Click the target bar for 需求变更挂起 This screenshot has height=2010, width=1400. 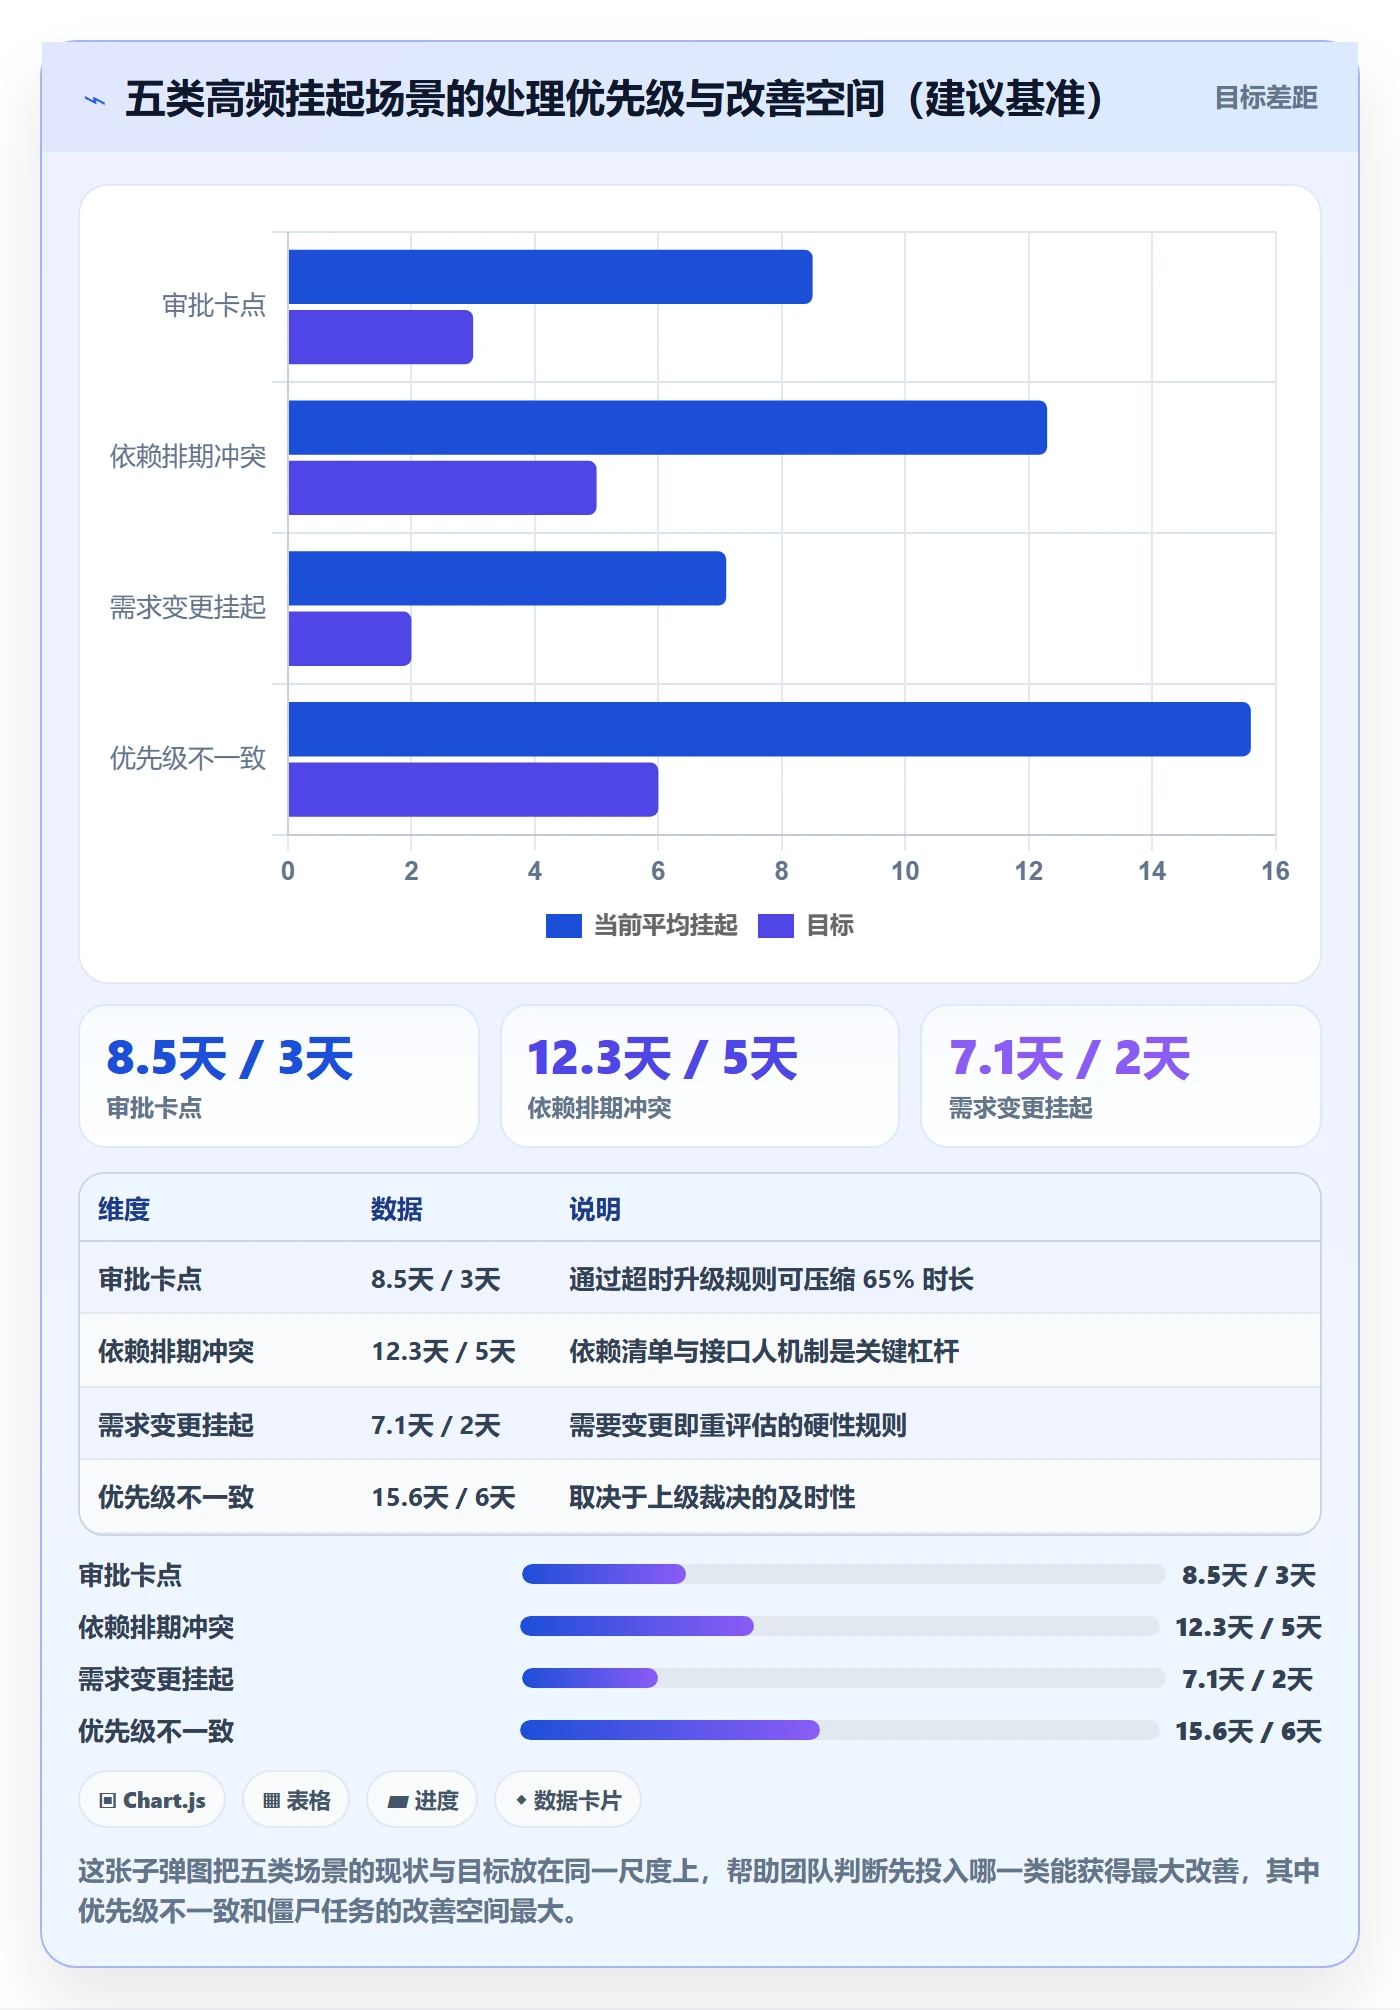click(349, 639)
